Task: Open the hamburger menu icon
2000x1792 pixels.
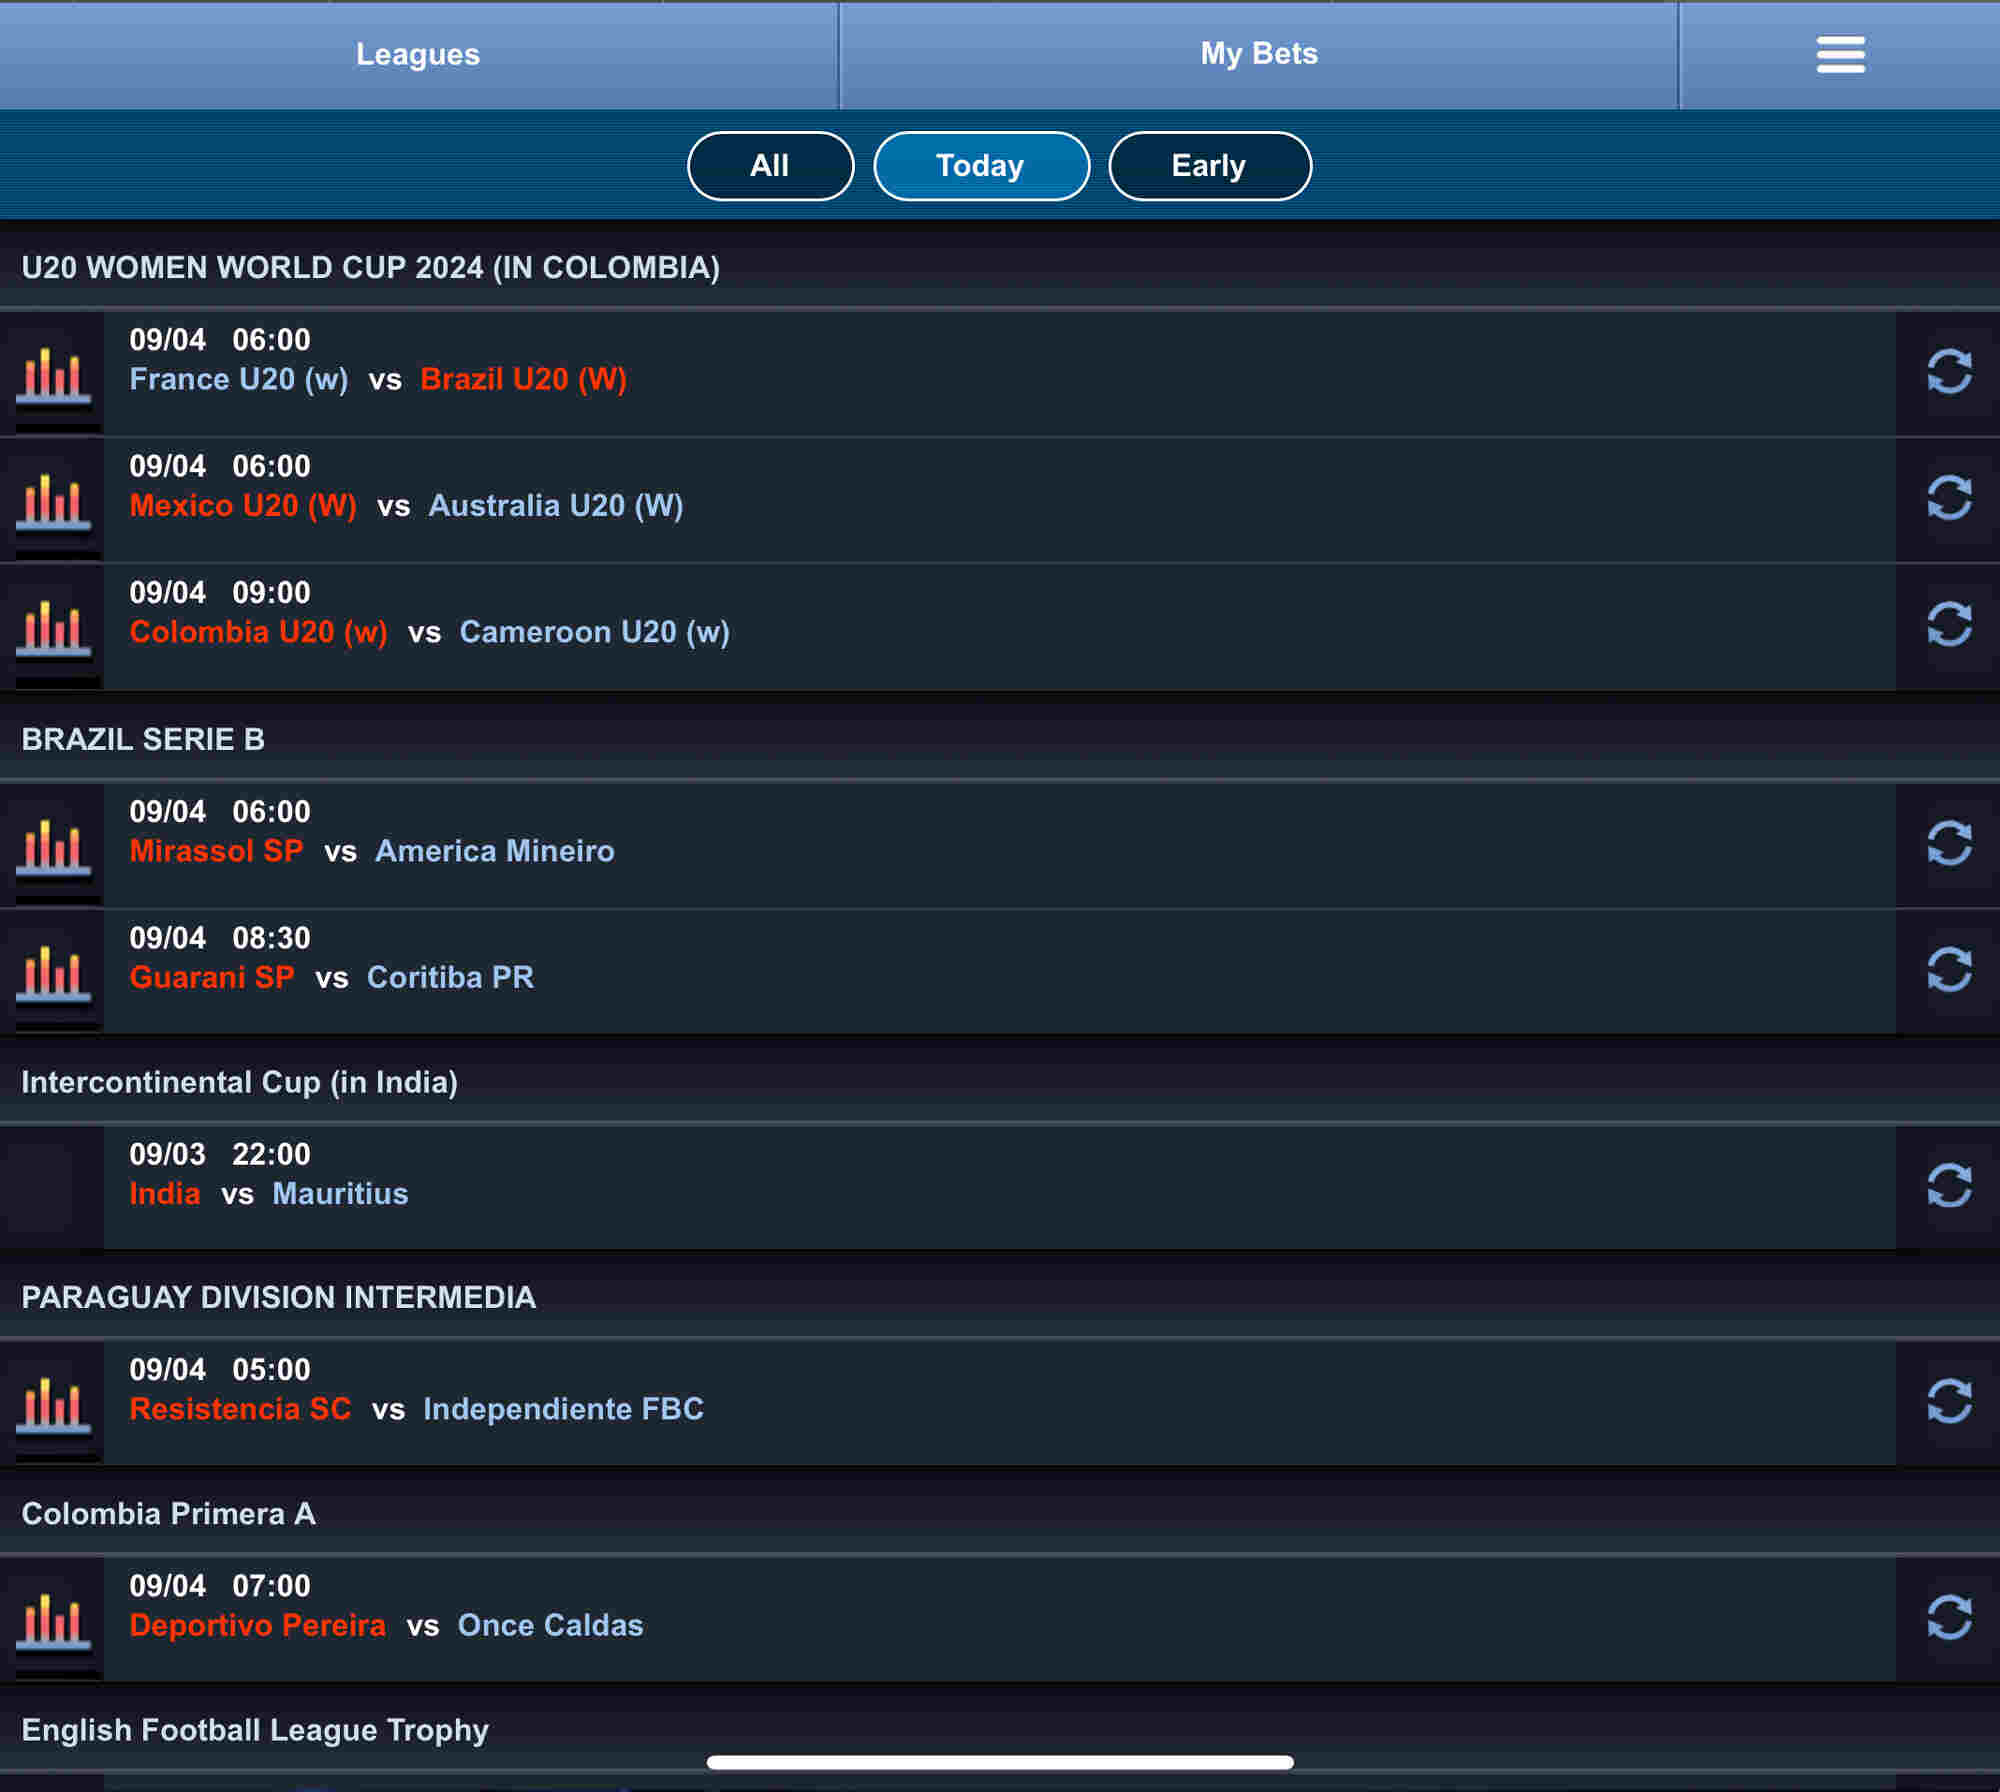Action: (x=1840, y=55)
